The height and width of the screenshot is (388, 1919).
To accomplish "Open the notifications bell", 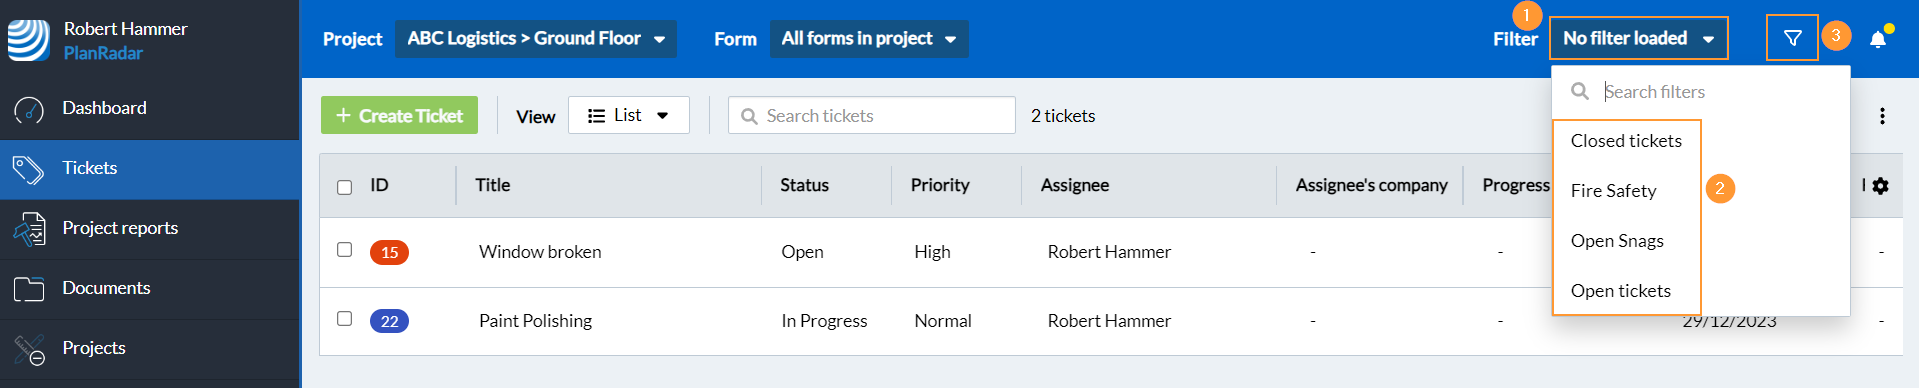I will pos(1878,39).
